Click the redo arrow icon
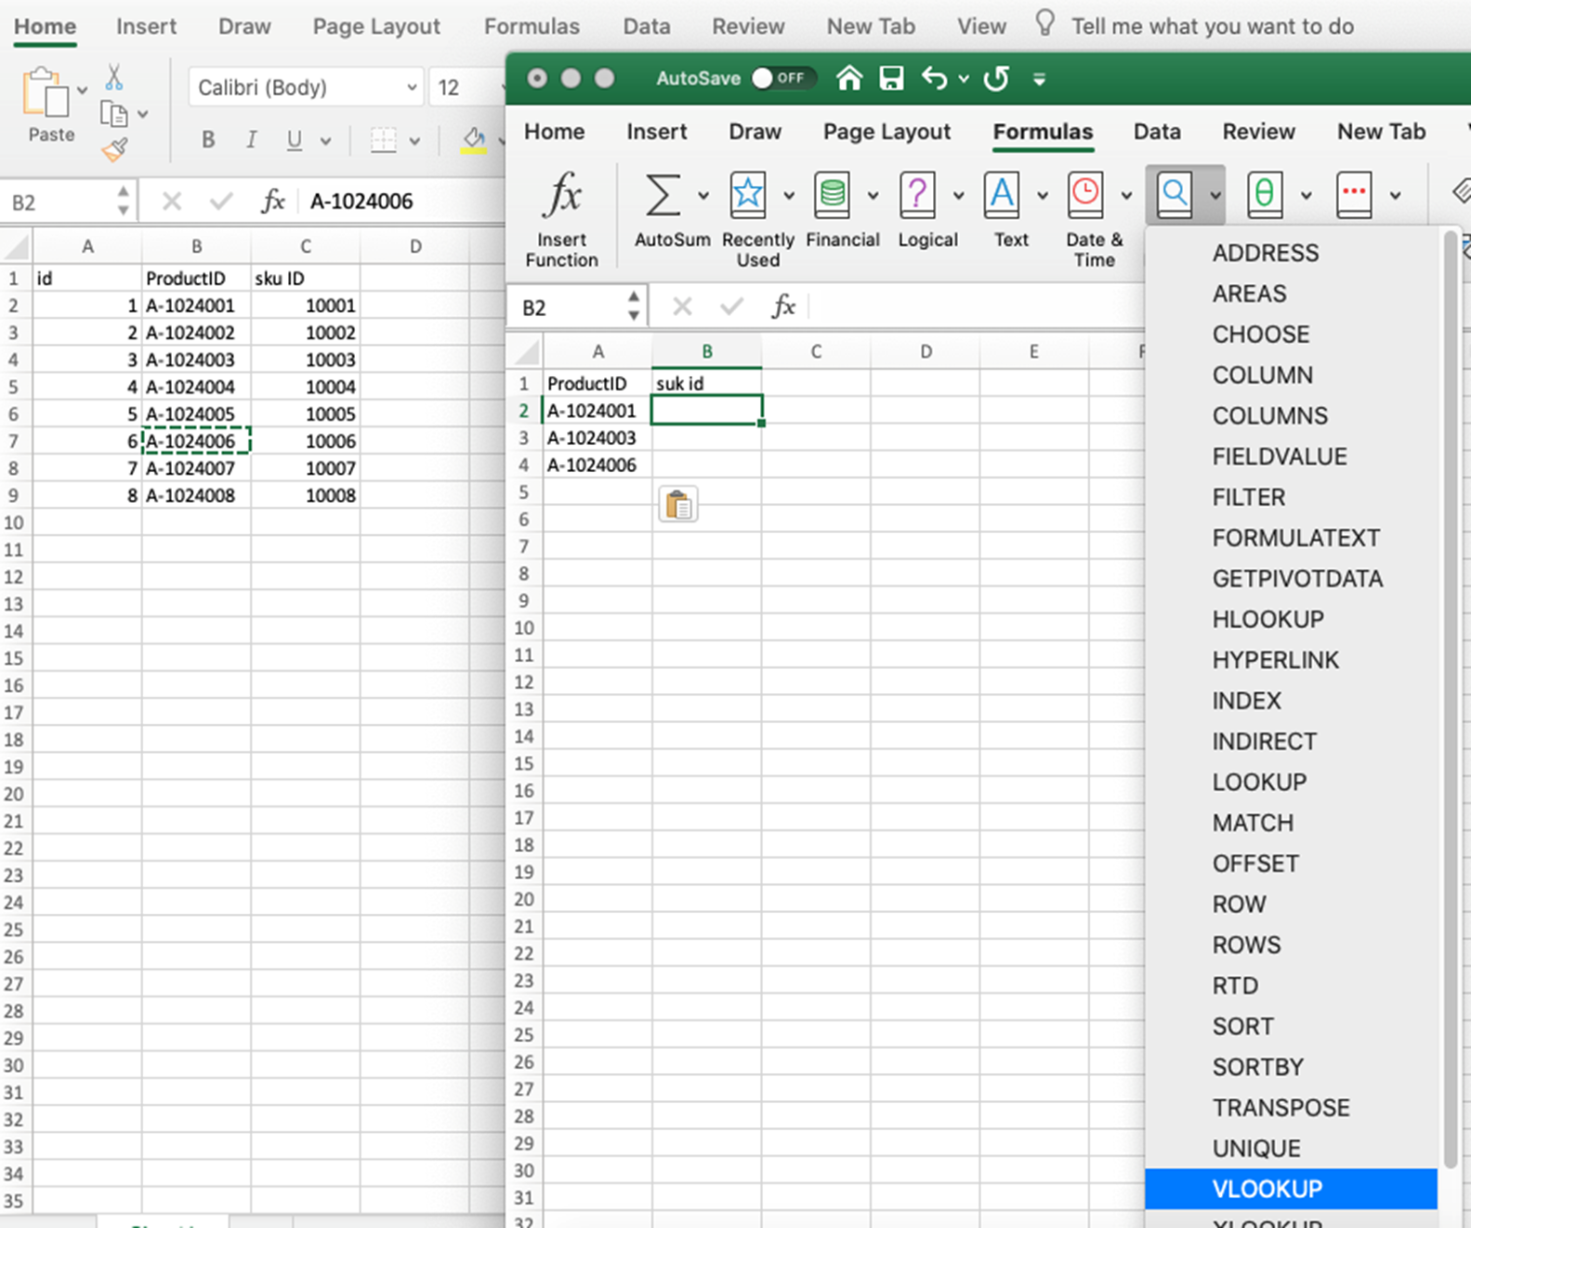This screenshot has height=1267, width=1583. [996, 78]
